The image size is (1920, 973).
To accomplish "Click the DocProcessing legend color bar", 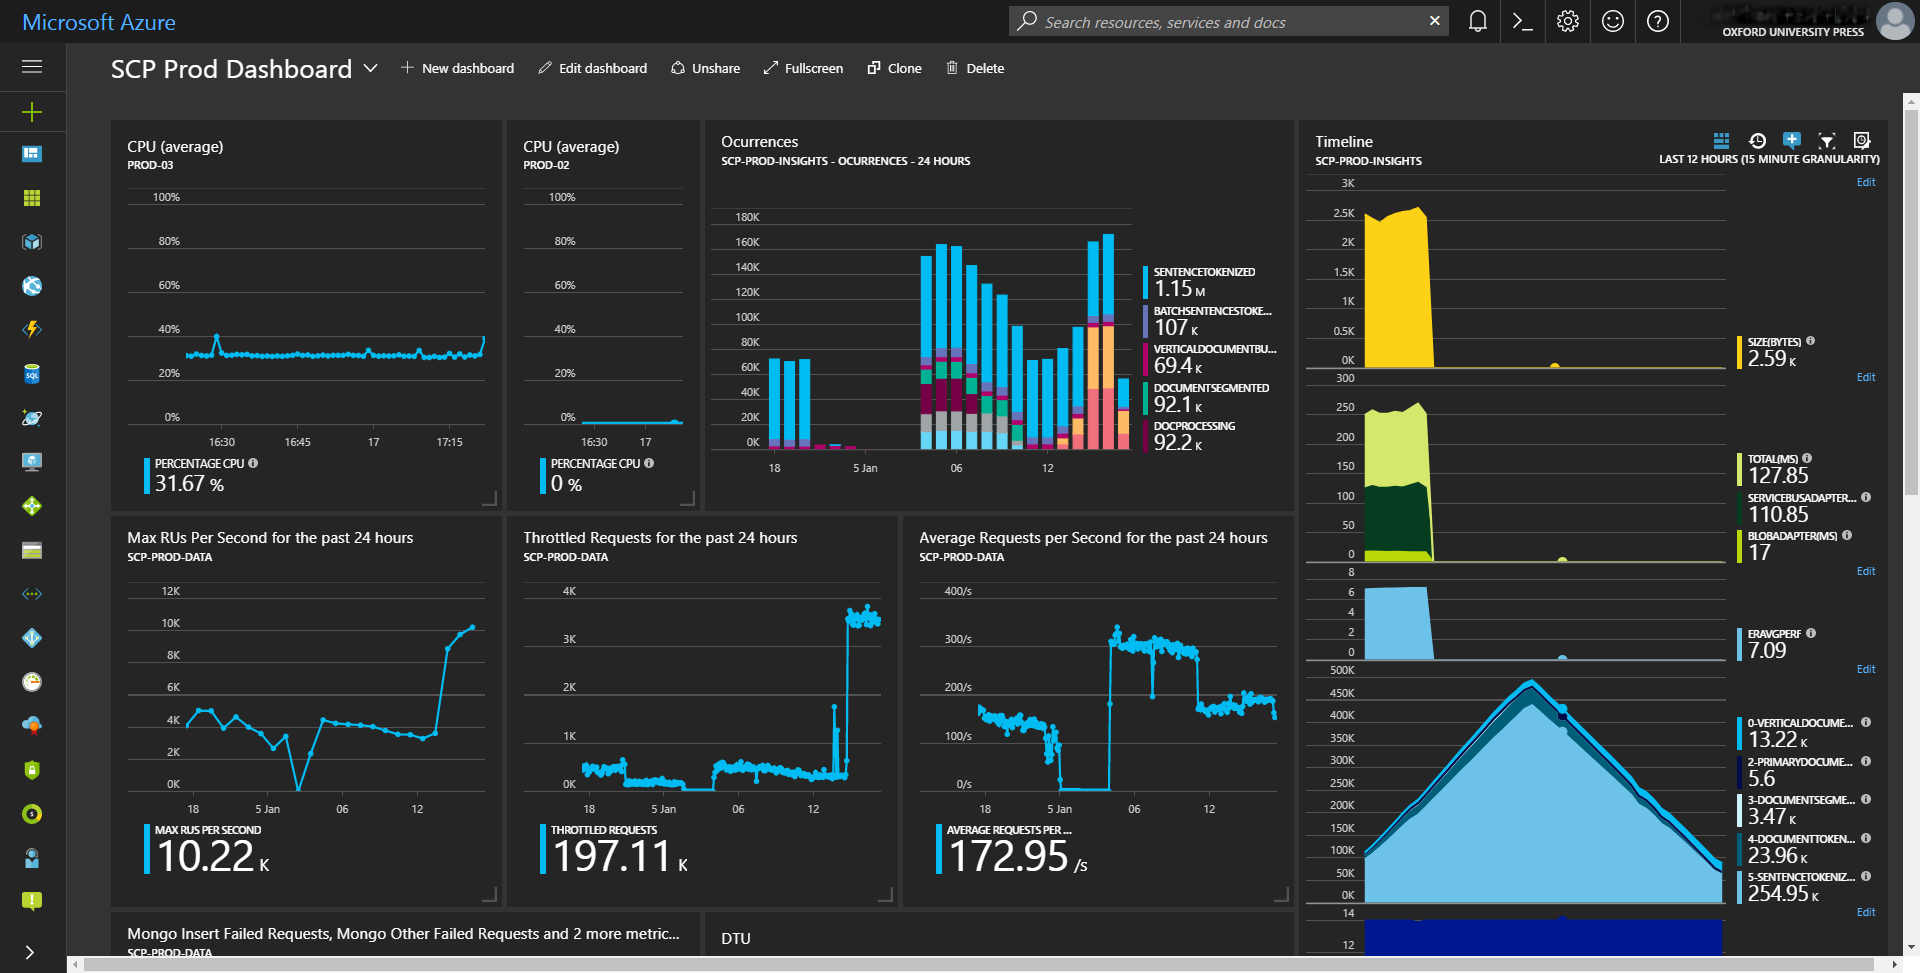I will tap(1146, 437).
